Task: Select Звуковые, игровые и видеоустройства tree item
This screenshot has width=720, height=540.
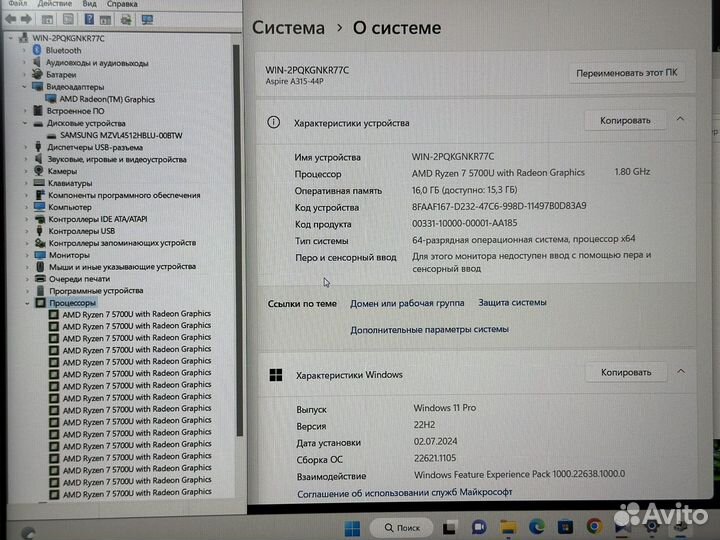Action: 117,159
